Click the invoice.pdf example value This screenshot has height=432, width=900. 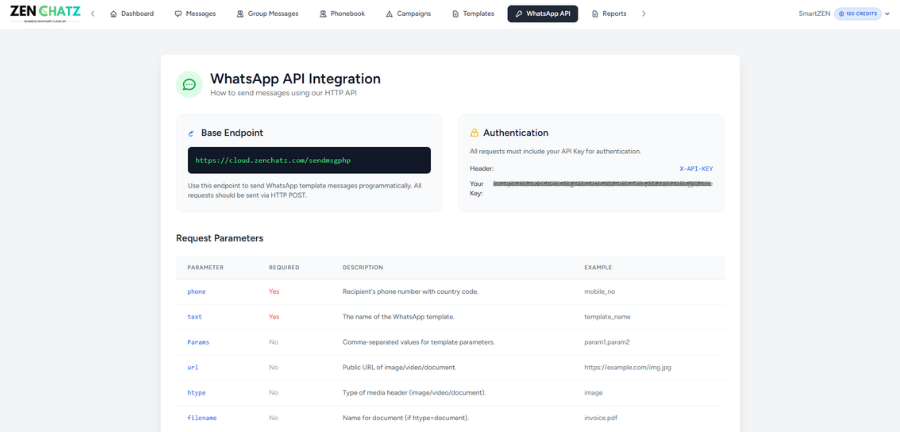tap(601, 418)
